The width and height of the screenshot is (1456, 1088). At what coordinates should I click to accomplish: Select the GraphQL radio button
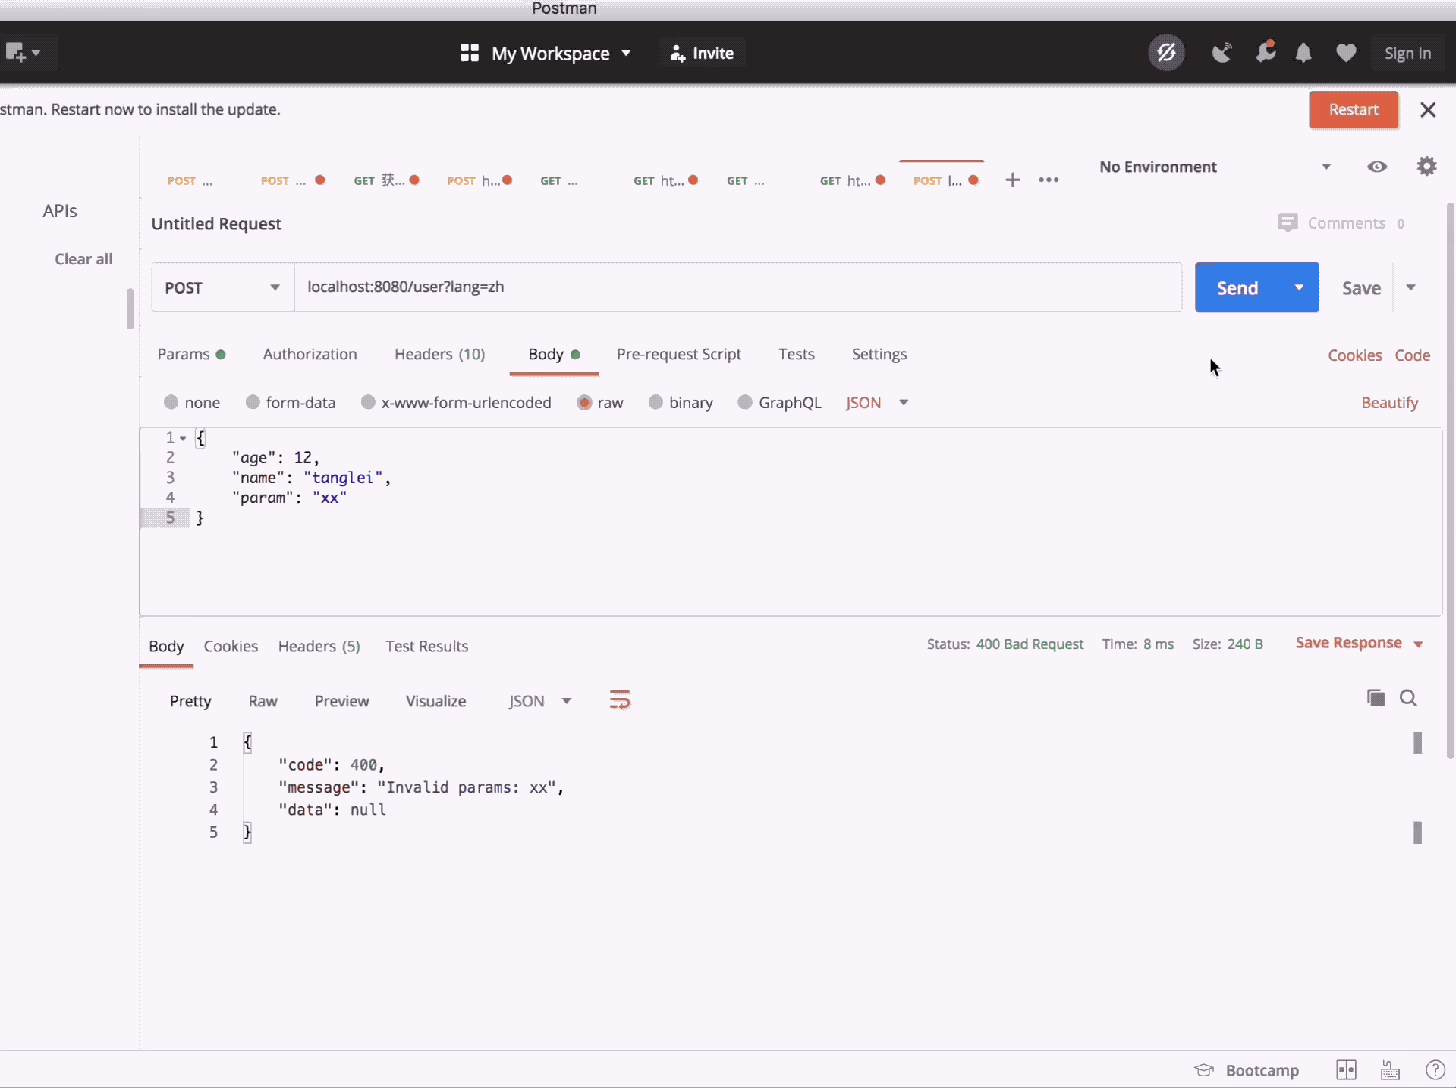pyautogui.click(x=745, y=402)
